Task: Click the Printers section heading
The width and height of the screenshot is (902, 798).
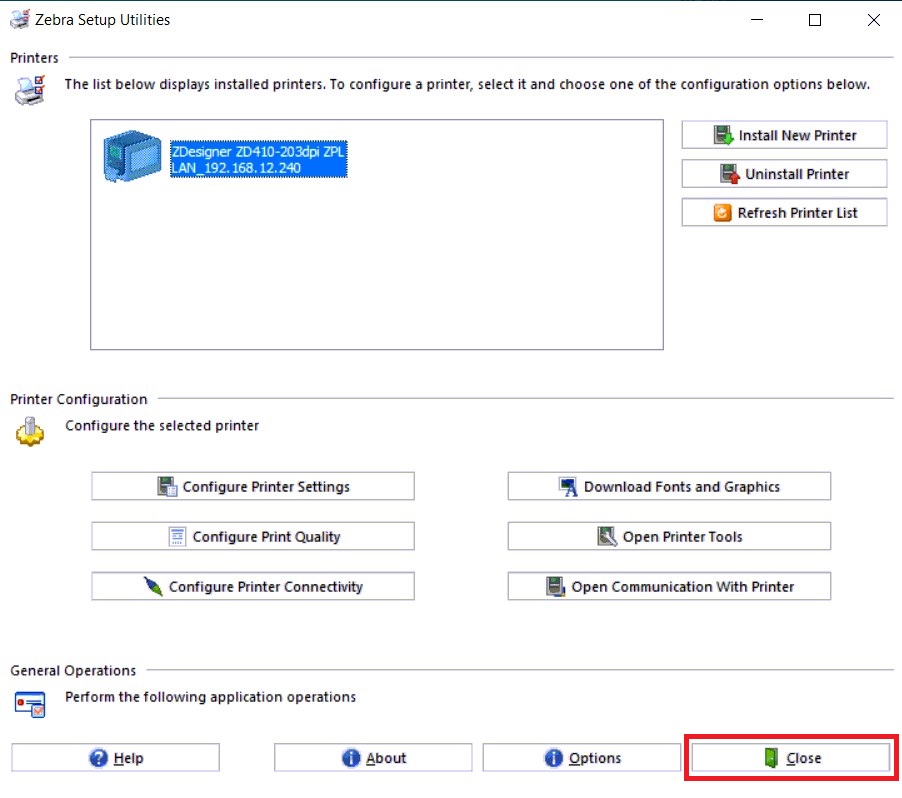Action: [35, 58]
